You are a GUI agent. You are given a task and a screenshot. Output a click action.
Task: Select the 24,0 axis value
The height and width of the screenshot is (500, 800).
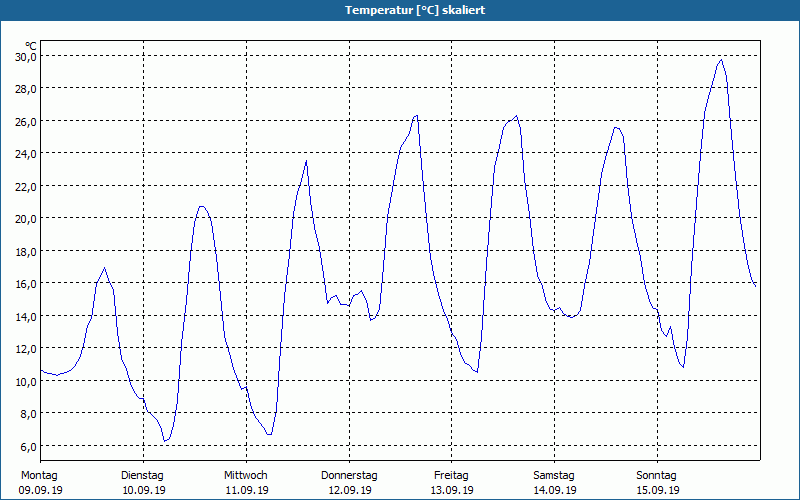[26, 154]
